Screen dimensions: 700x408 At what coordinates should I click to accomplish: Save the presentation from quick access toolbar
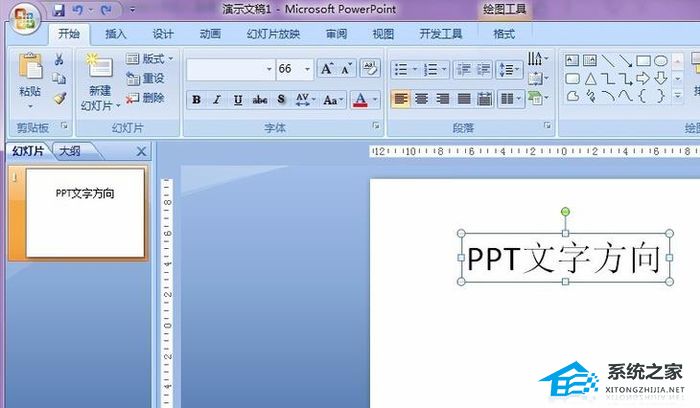[58, 9]
